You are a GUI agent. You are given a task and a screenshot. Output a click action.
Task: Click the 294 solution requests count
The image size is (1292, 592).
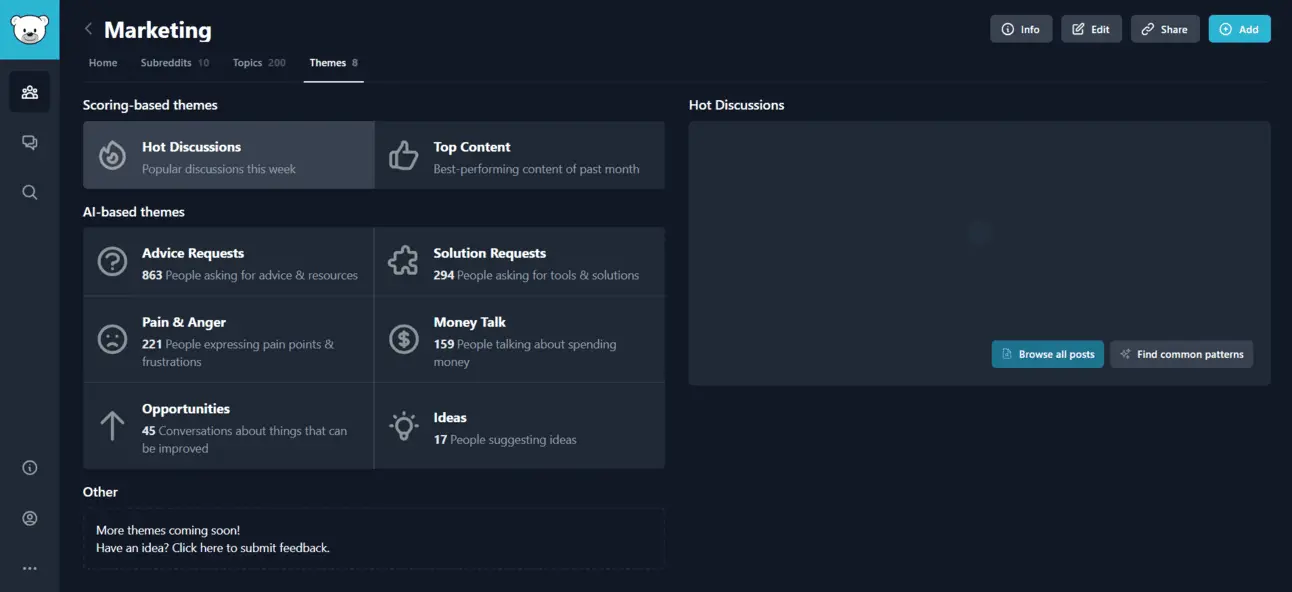pos(444,275)
